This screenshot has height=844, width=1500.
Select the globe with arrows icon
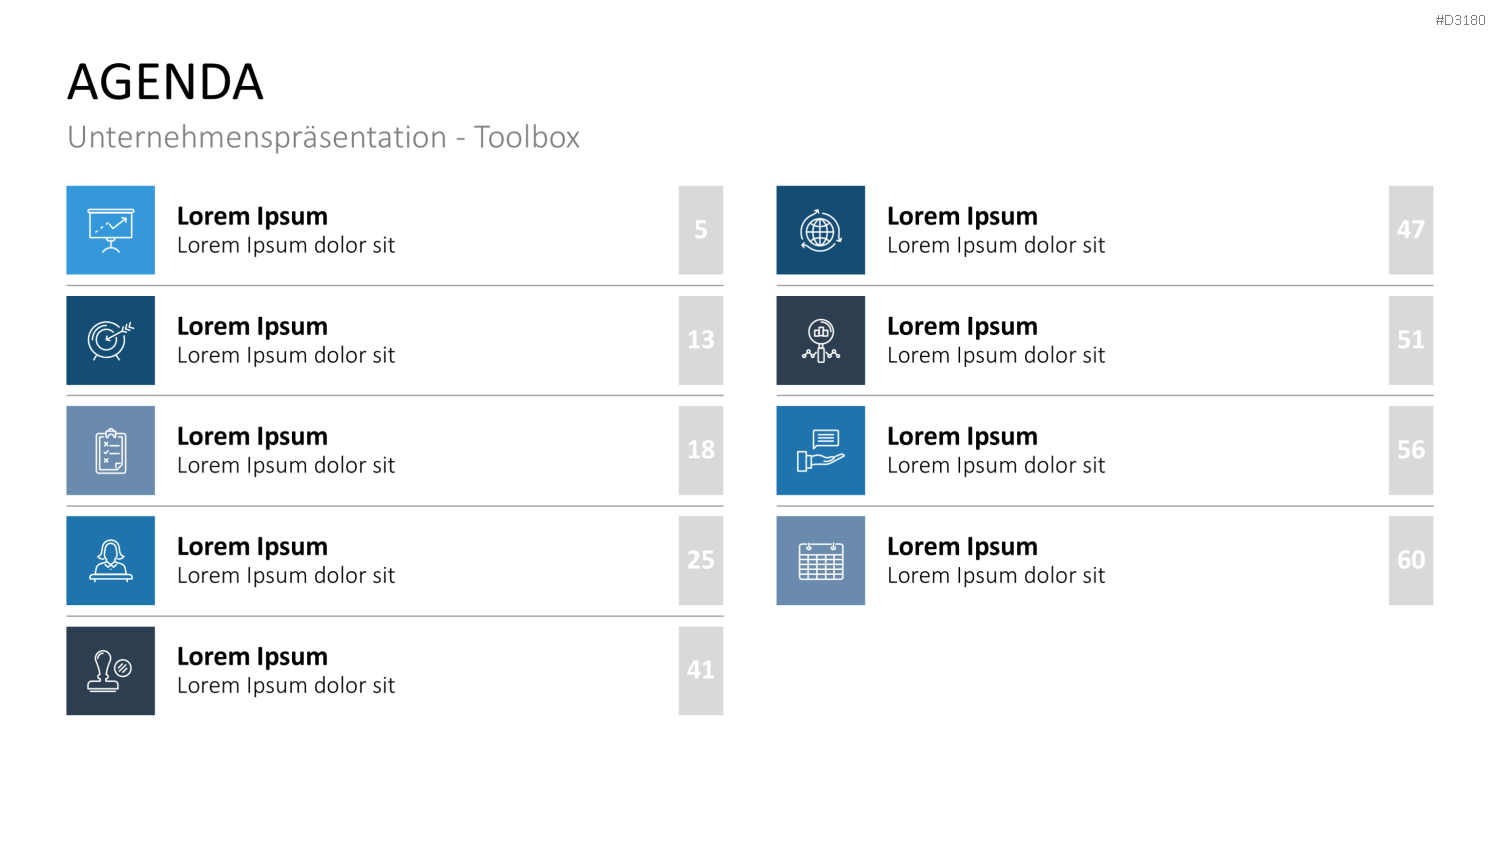821,230
